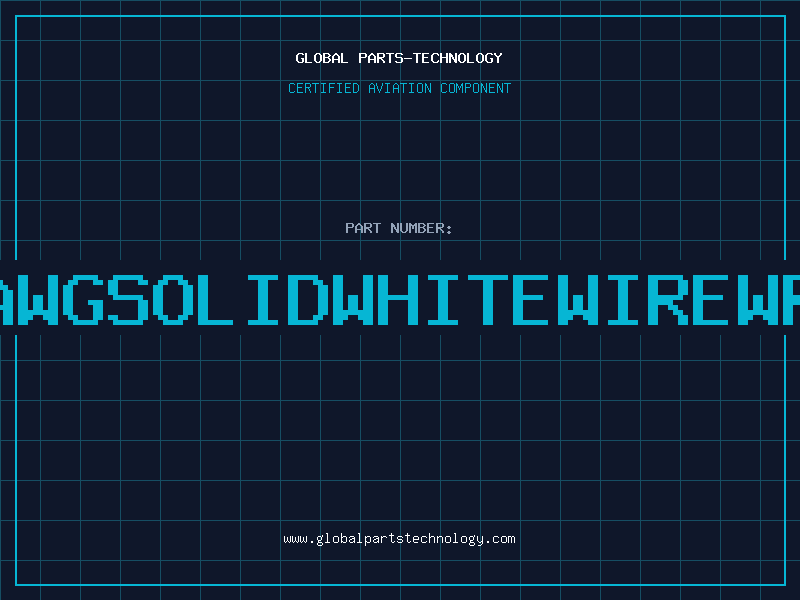Open the www.globalpartstechnology.com link

pyautogui.click(x=399, y=539)
